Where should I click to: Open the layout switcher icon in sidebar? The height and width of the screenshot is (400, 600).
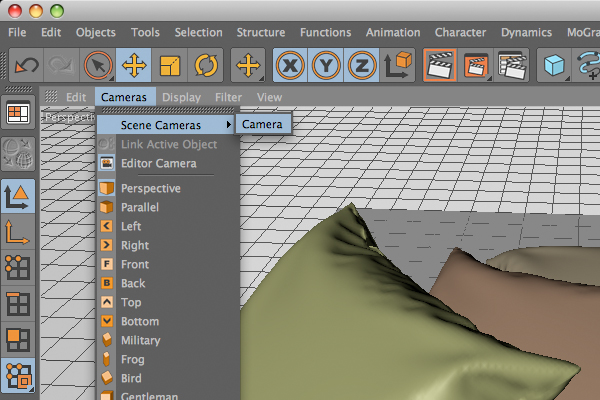pyautogui.click(x=18, y=113)
